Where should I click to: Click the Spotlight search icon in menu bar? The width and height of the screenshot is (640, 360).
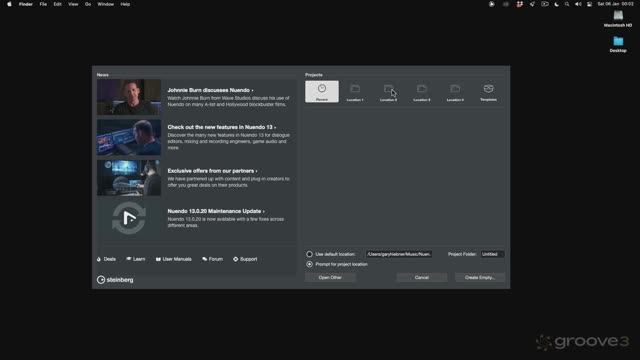coord(567,4)
